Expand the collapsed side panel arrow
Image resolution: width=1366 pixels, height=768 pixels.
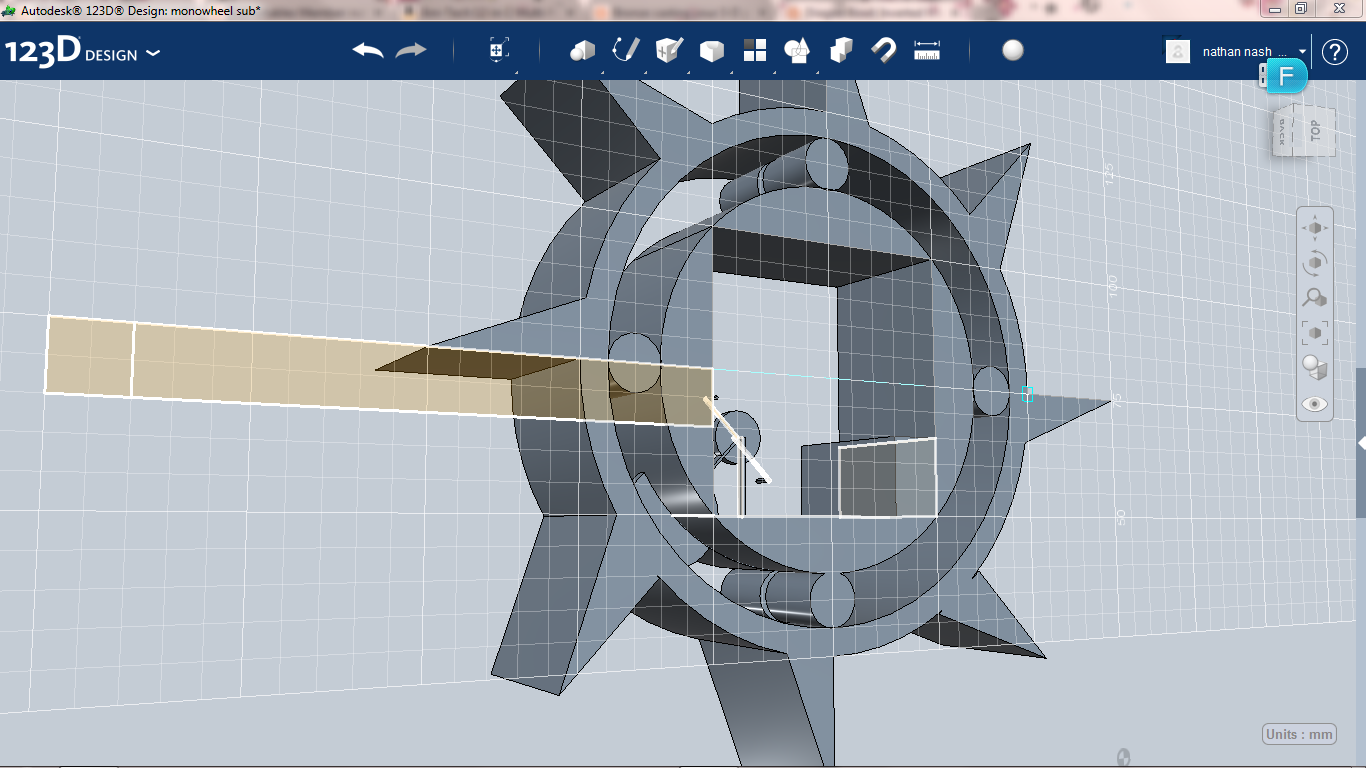pyautogui.click(x=1361, y=442)
